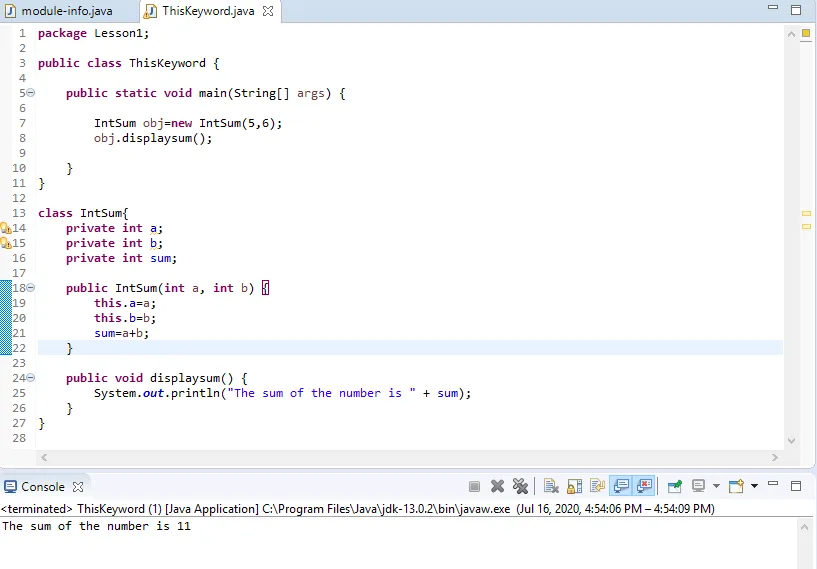Click 'obj.displaysum();' on line 8
The image size is (817, 569).
tap(153, 139)
